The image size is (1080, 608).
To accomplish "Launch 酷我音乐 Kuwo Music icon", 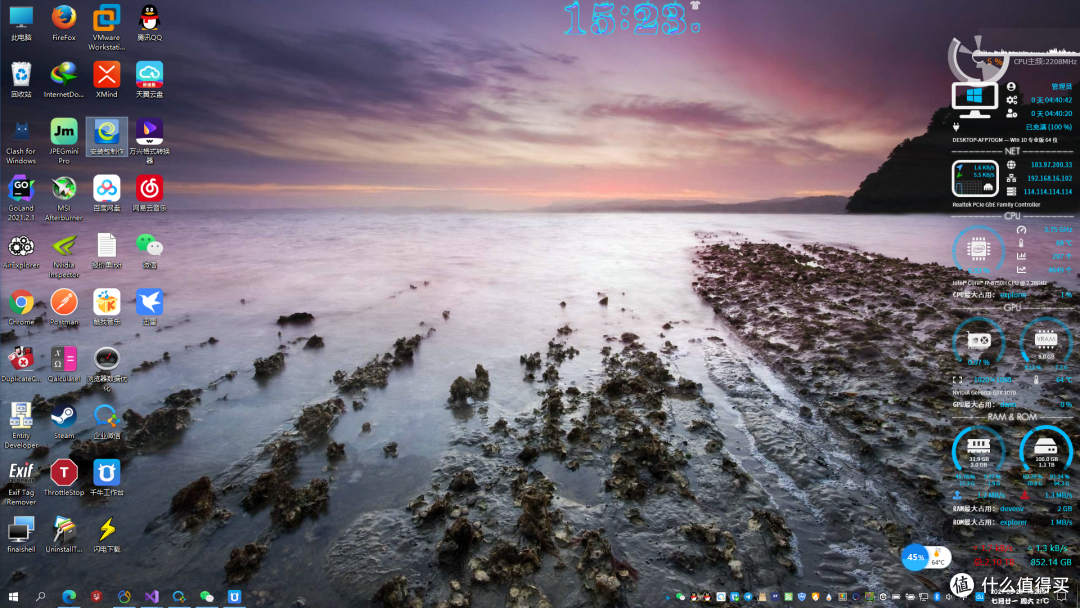I will click(x=106, y=308).
